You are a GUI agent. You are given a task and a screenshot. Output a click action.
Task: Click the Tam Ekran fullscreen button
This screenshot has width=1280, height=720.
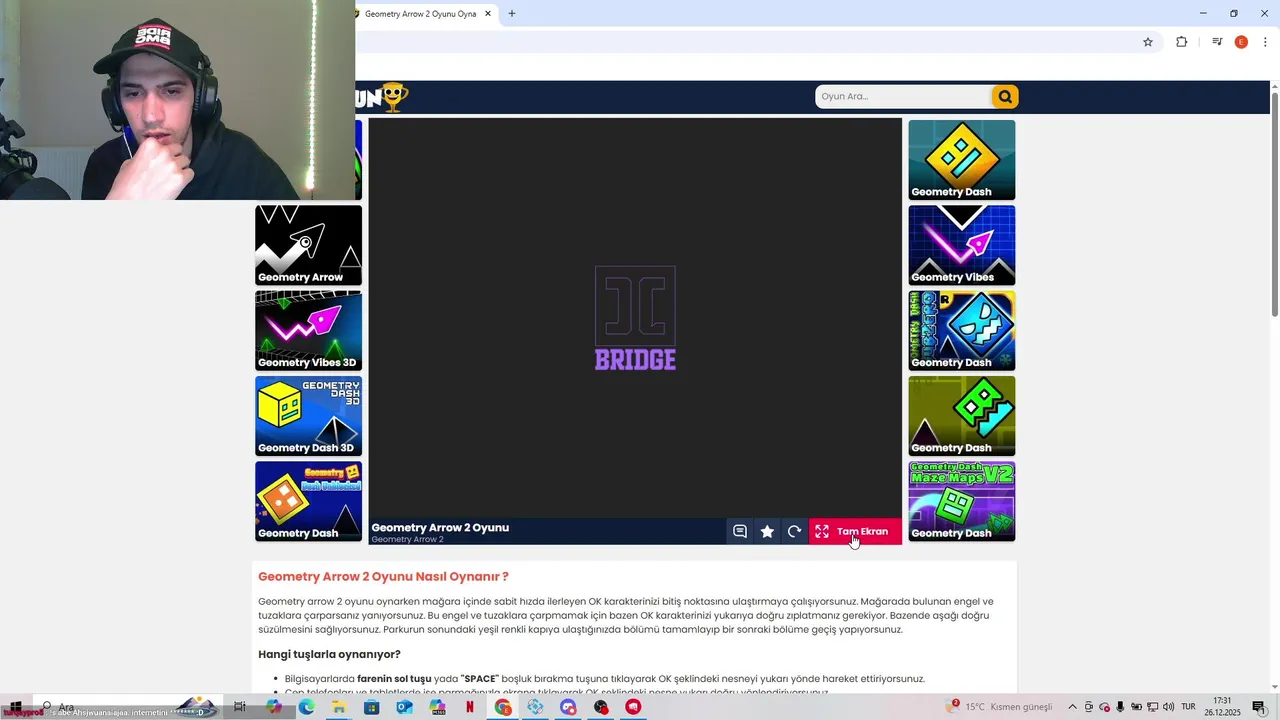pos(855,531)
